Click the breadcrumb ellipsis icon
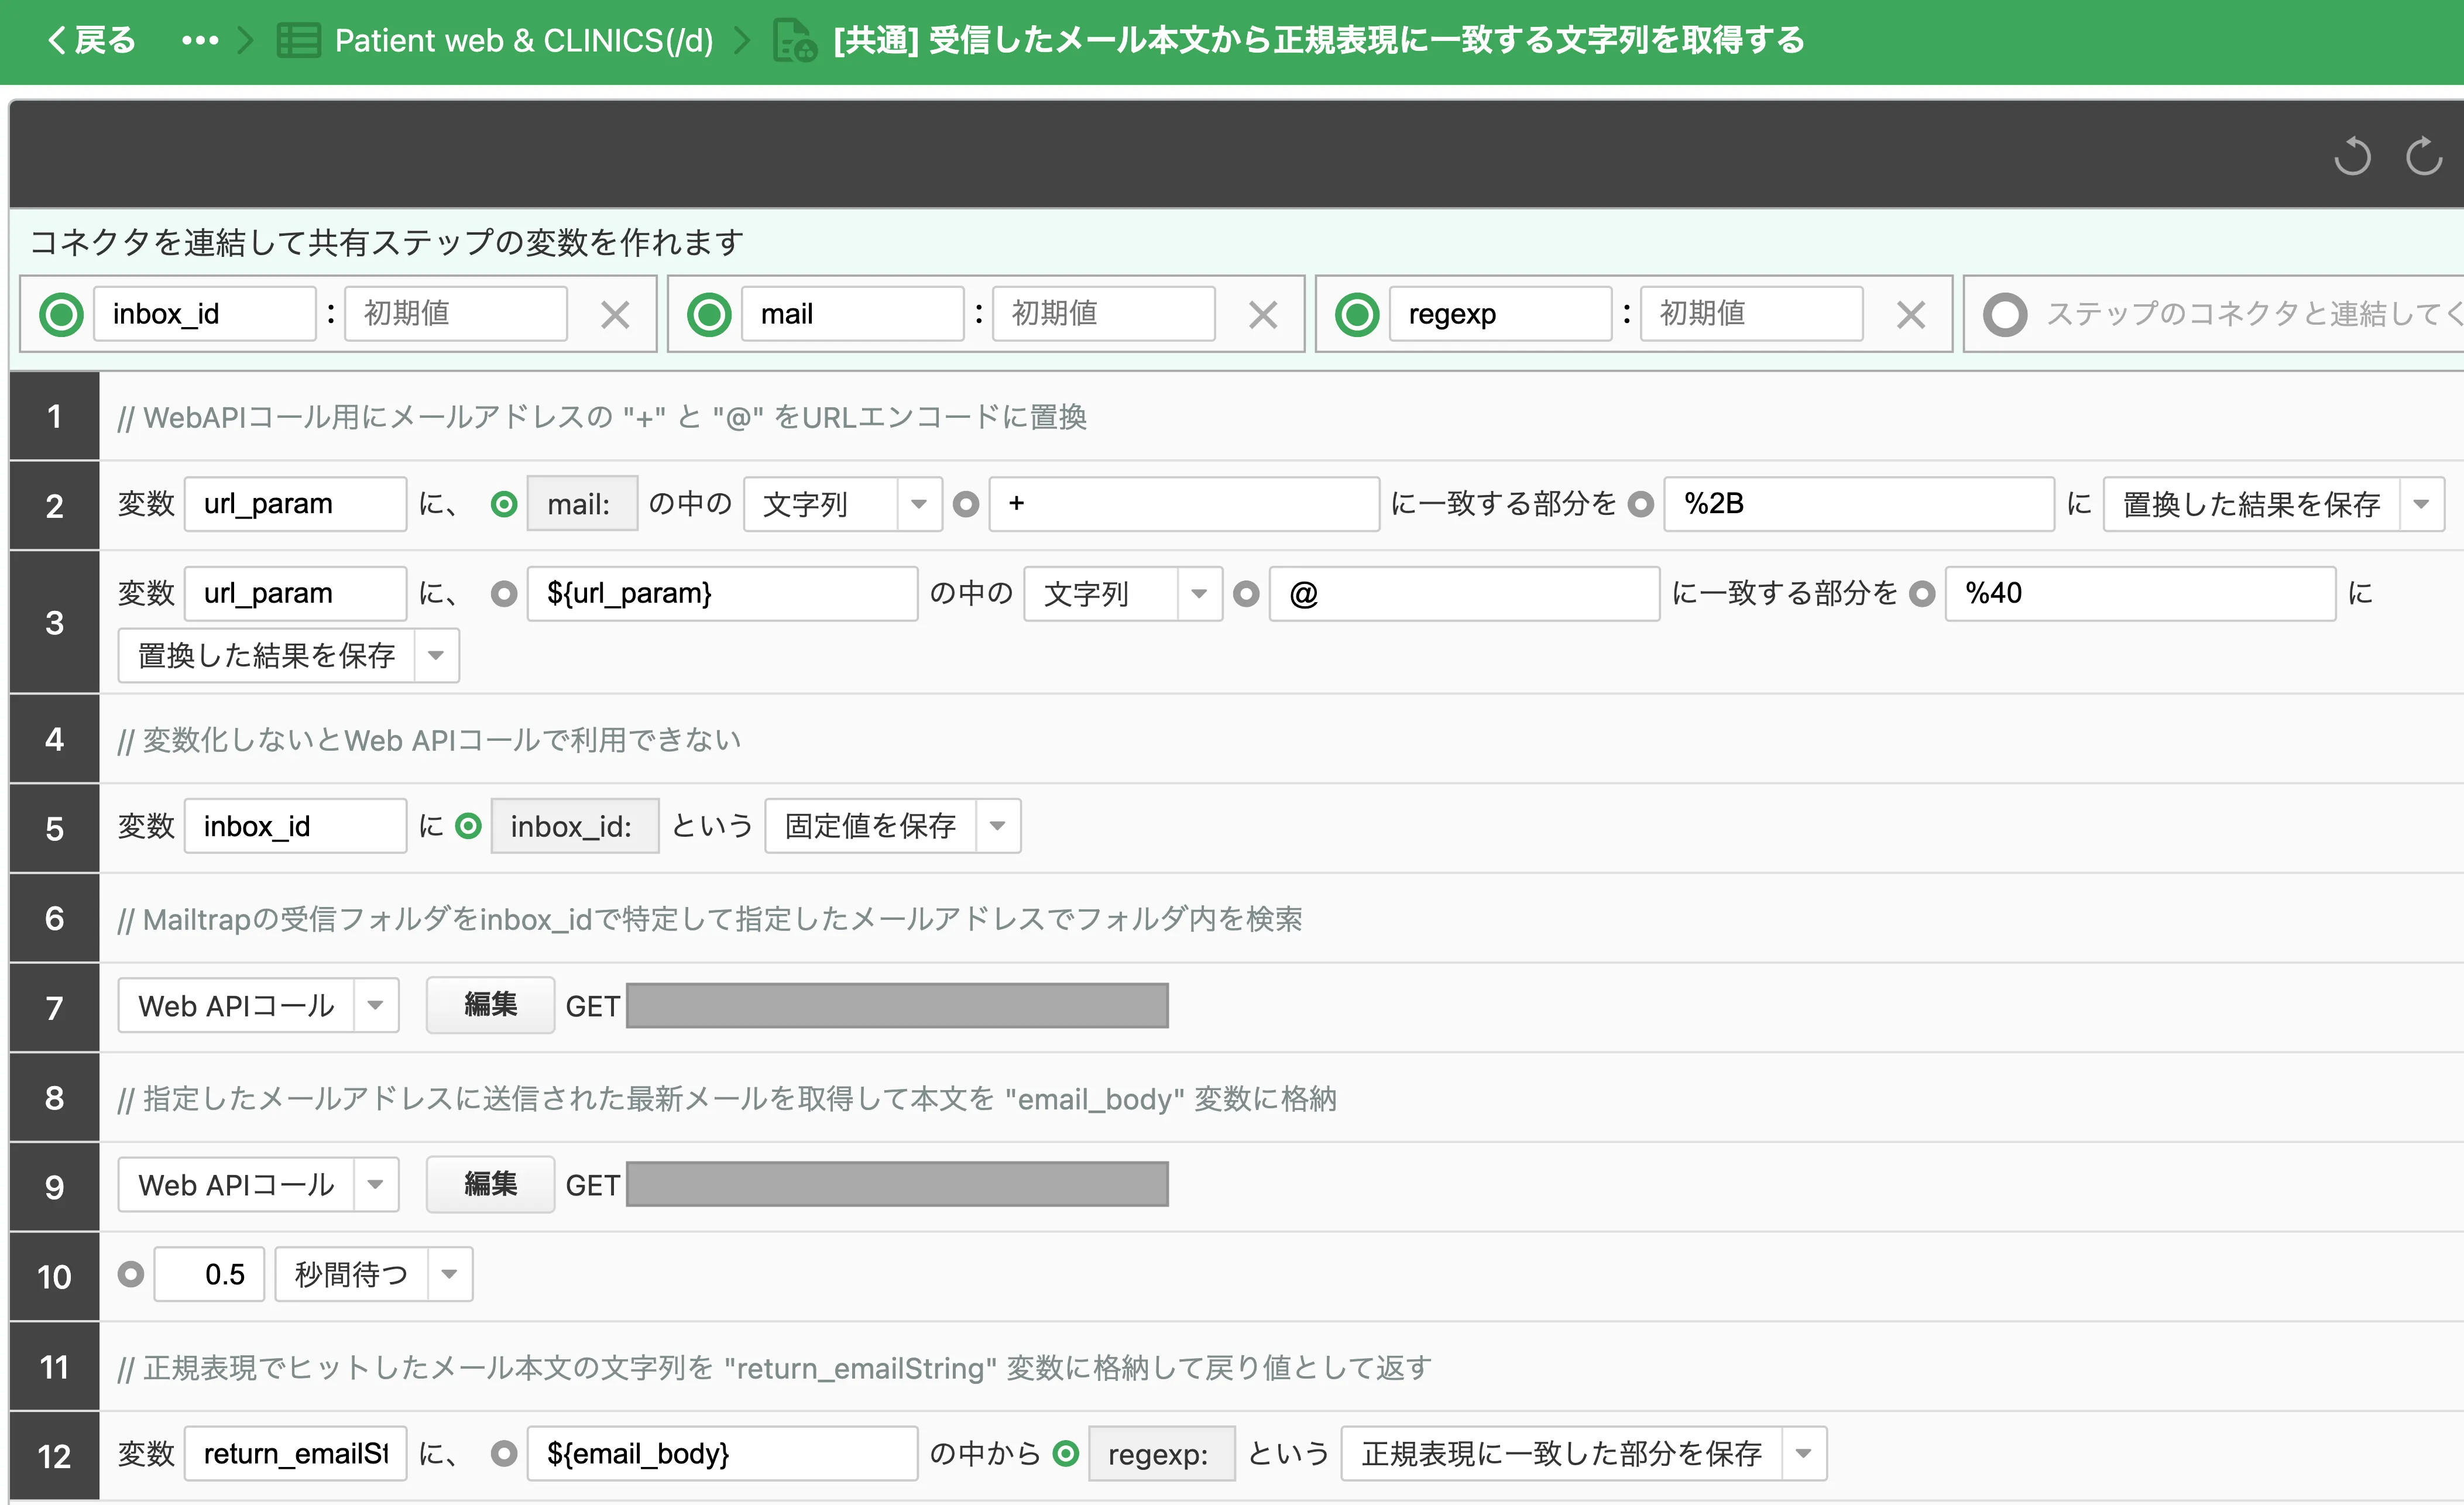The height and width of the screenshot is (1505, 2464). click(x=200, y=40)
